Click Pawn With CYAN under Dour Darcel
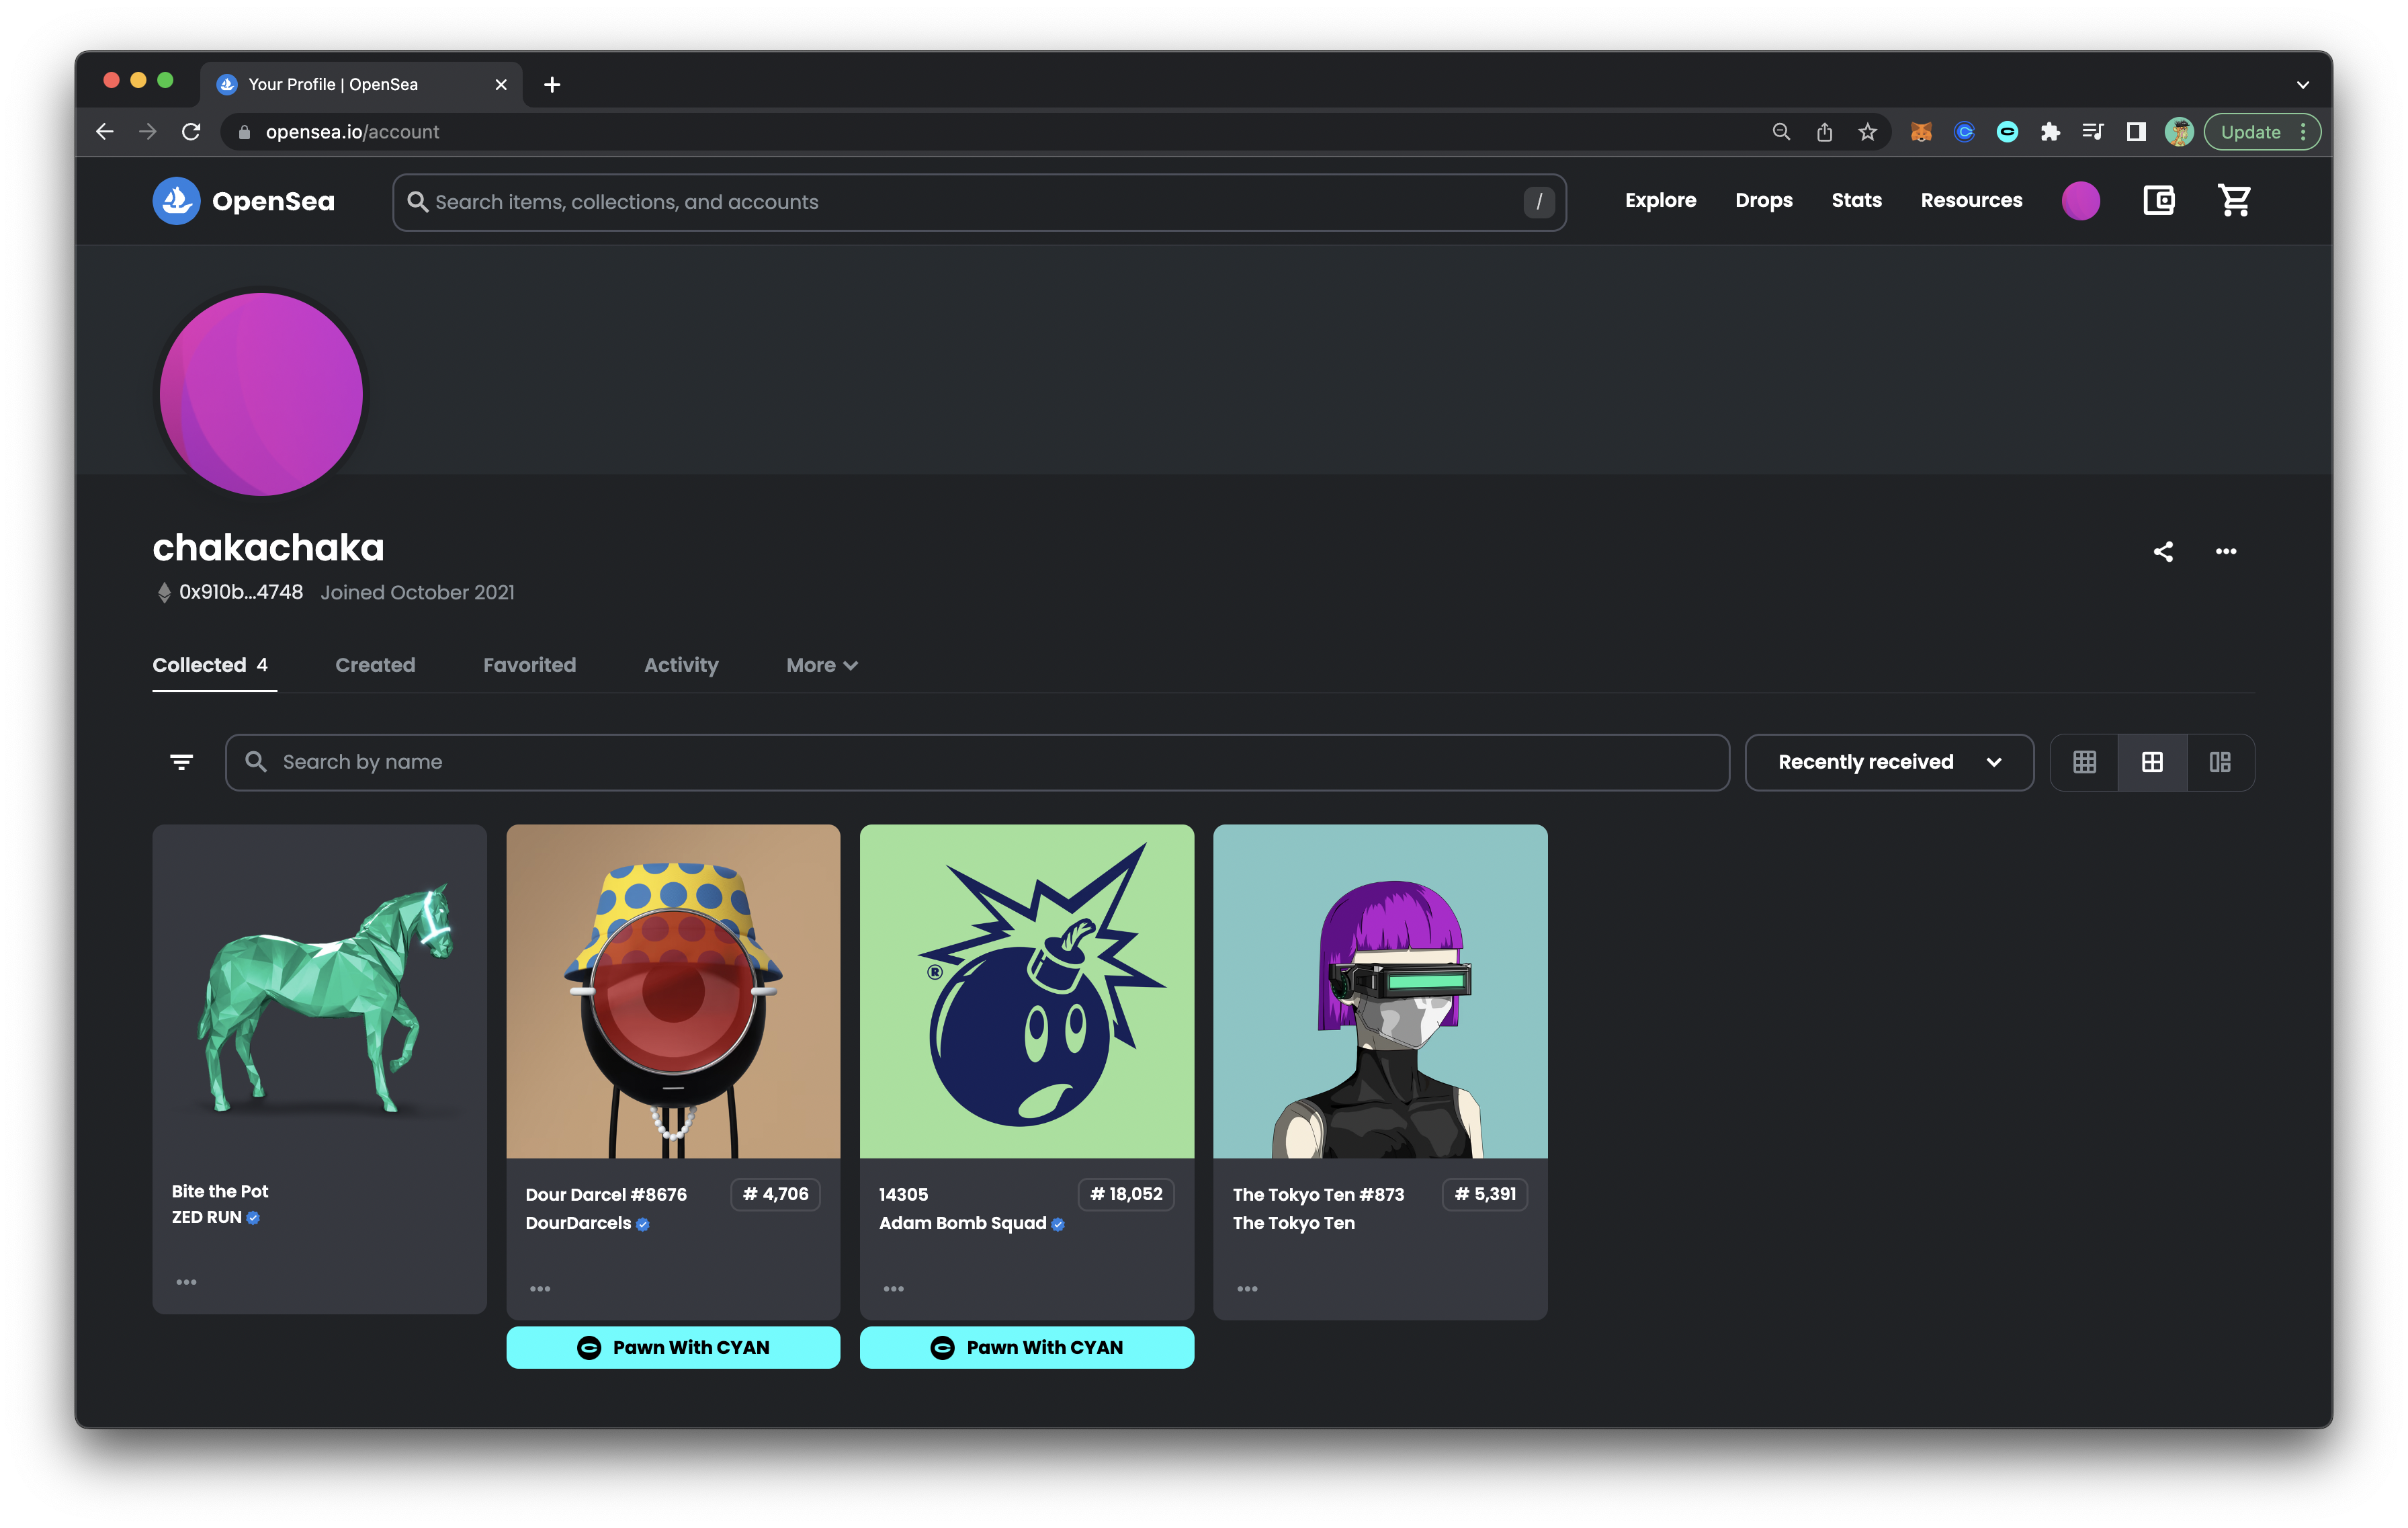 click(673, 1348)
